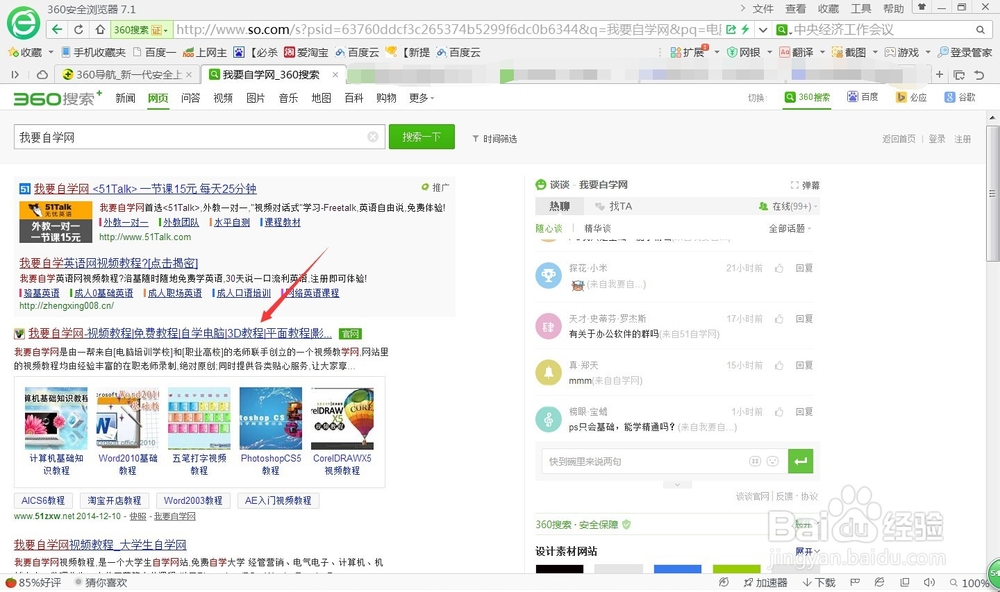Click the emoji smiley in chat input
This screenshot has height=592, width=1000.
coord(772,461)
